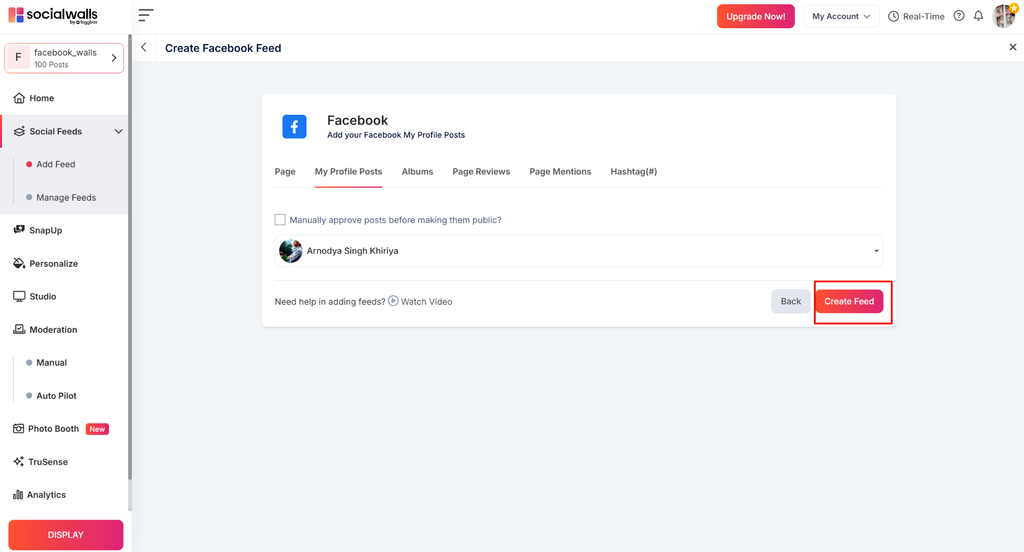Open Add Feed in the sidebar
Screen dimensions: 1024x552
[56, 164]
